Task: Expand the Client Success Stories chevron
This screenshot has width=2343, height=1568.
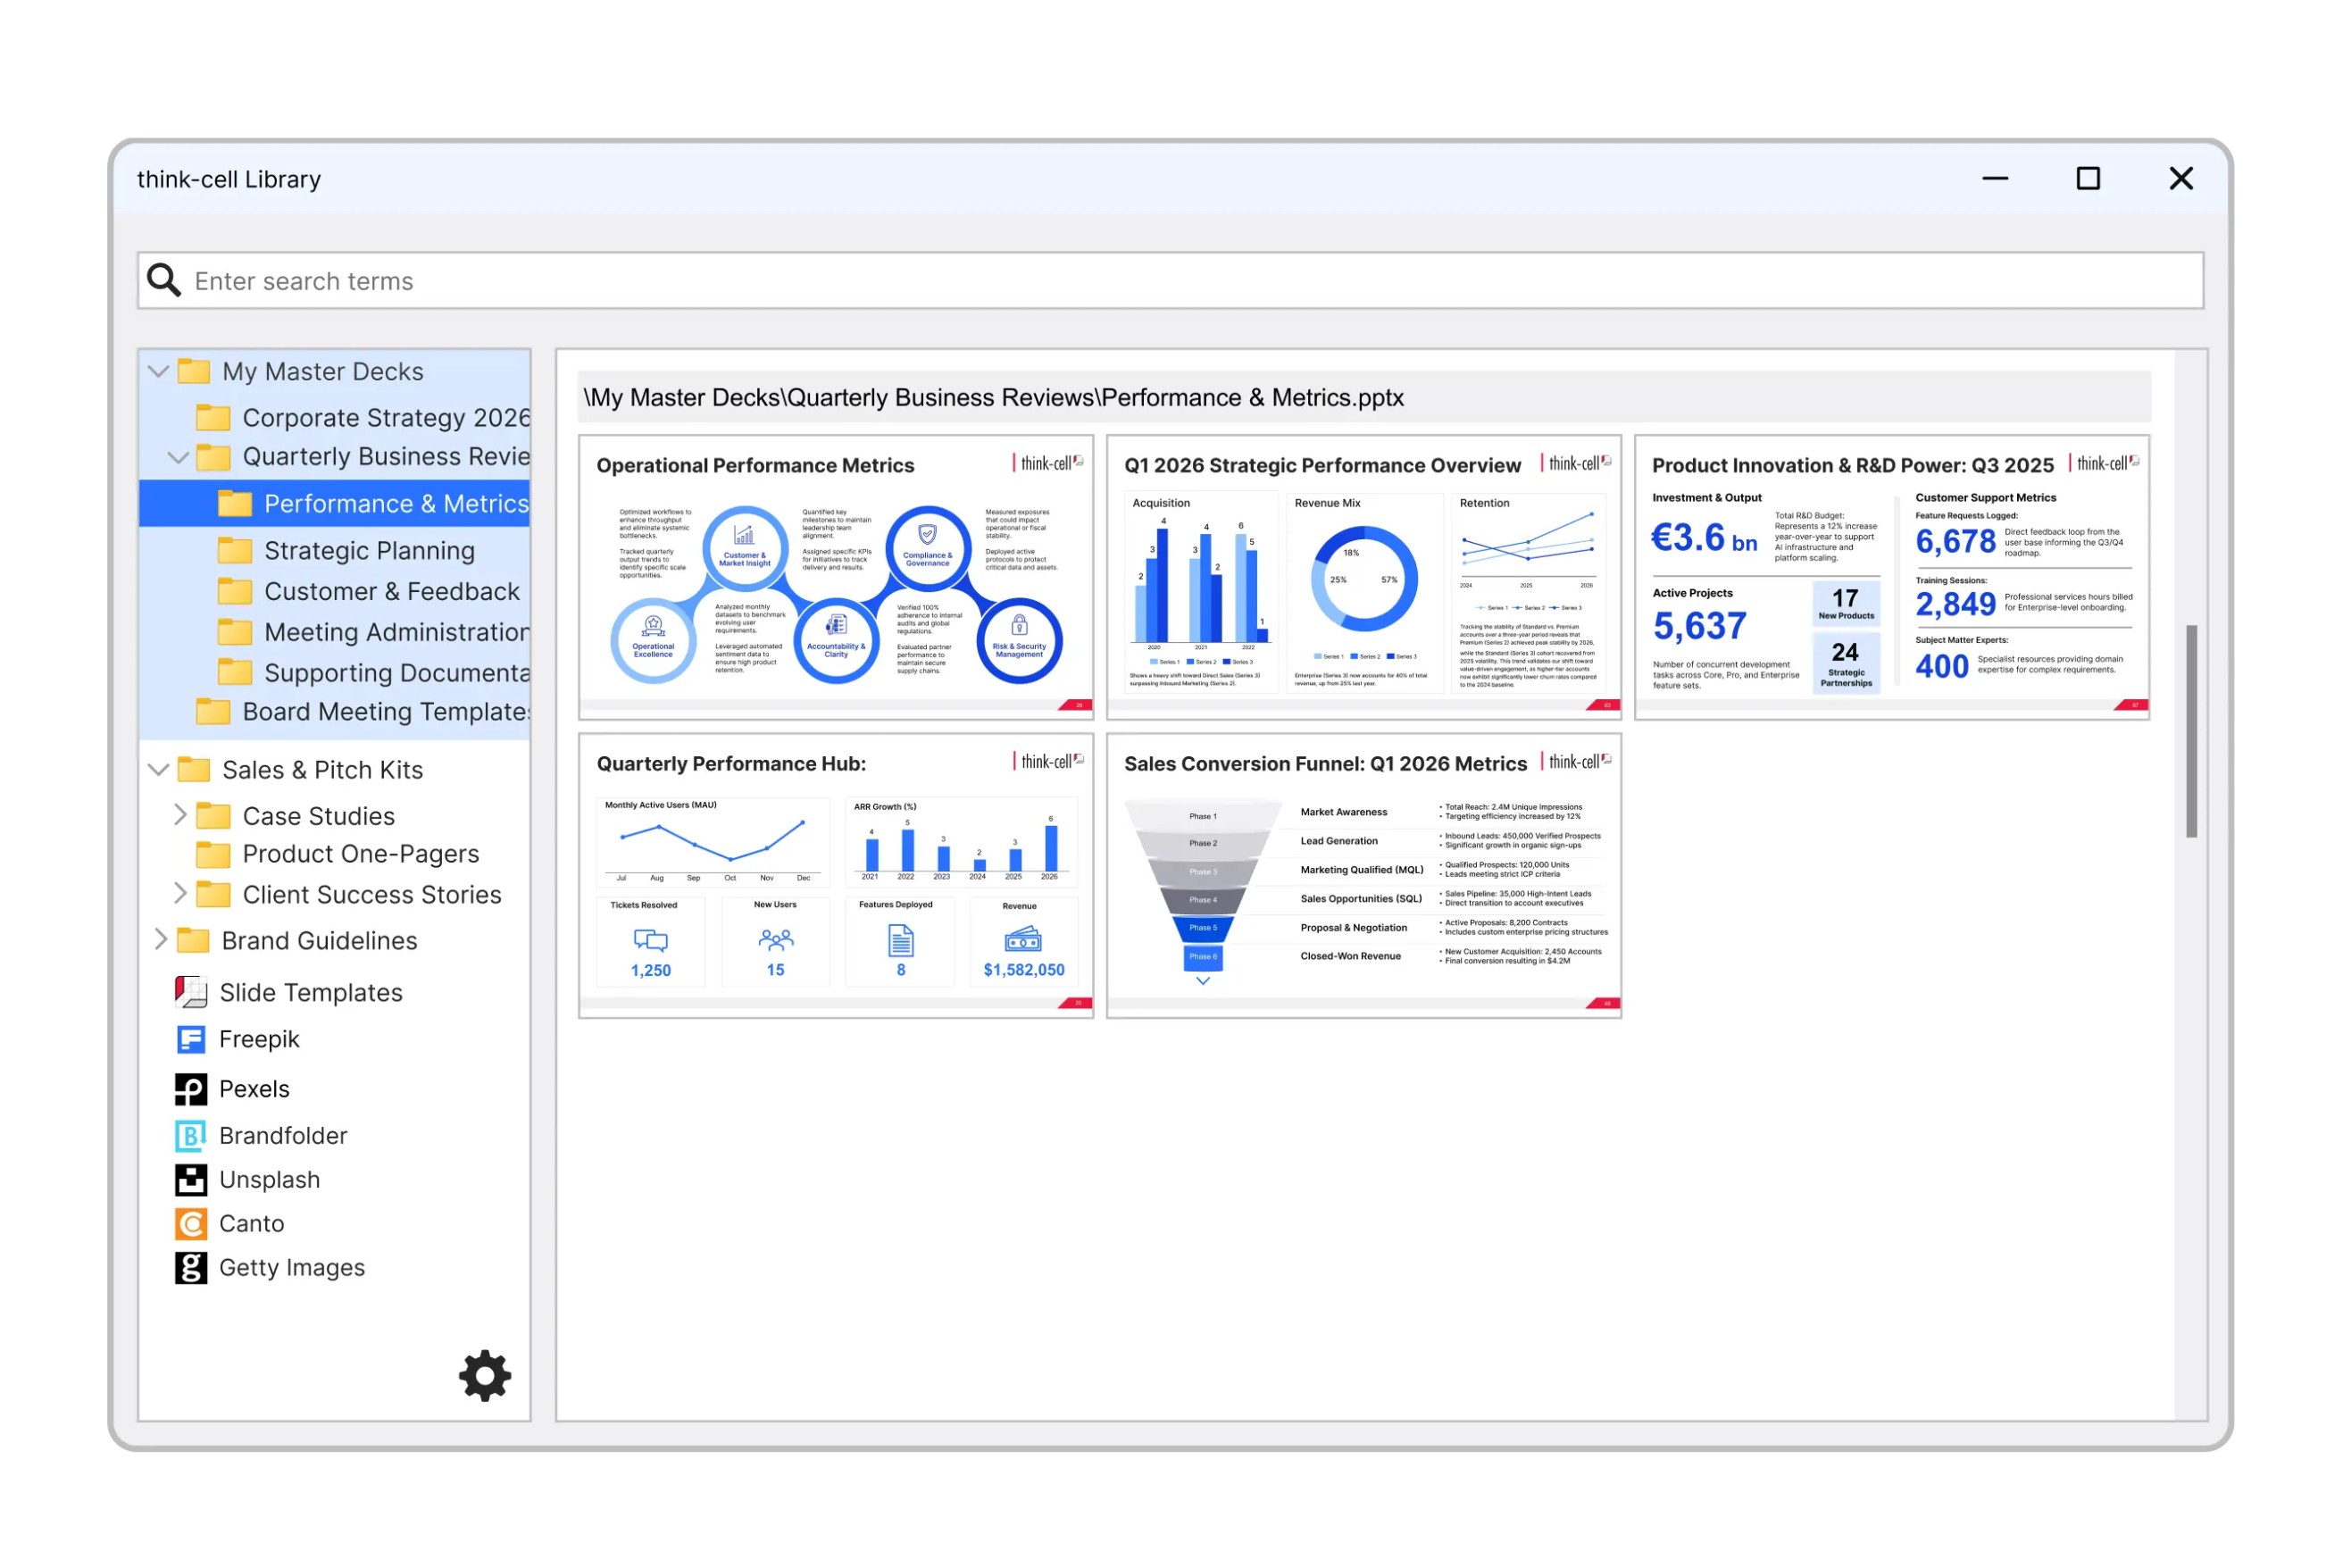Action: (x=180, y=893)
